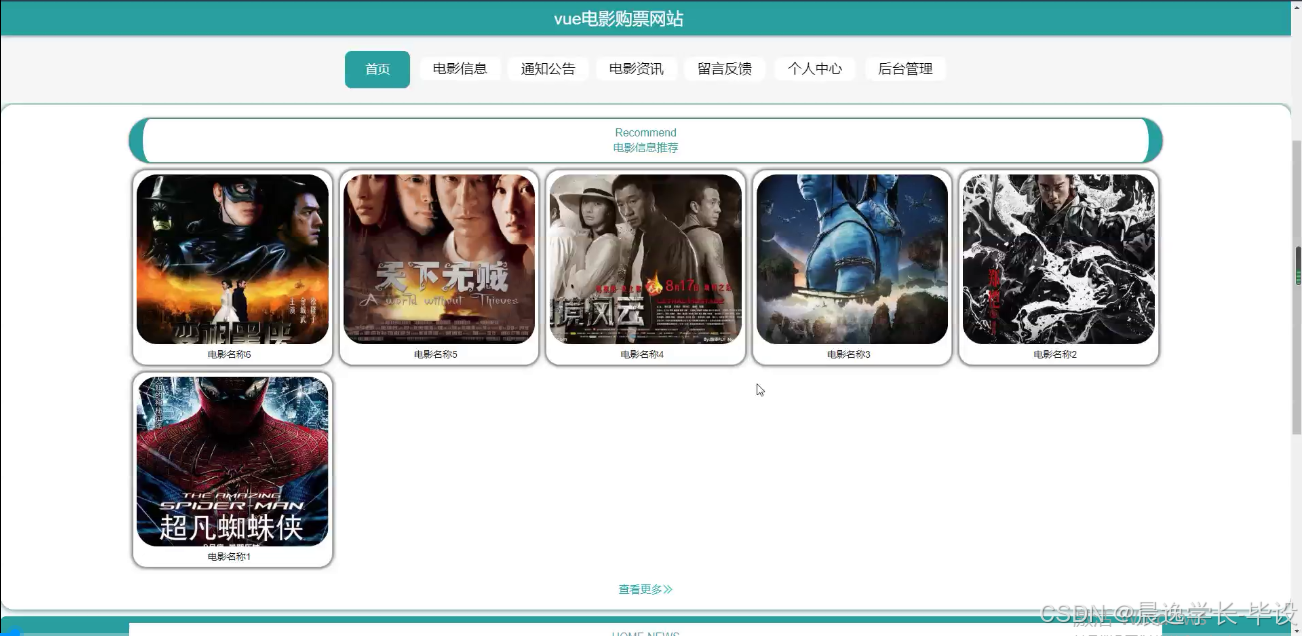
Task: Open the 电影名称2 ink-style poster
Action: (x=1059, y=259)
